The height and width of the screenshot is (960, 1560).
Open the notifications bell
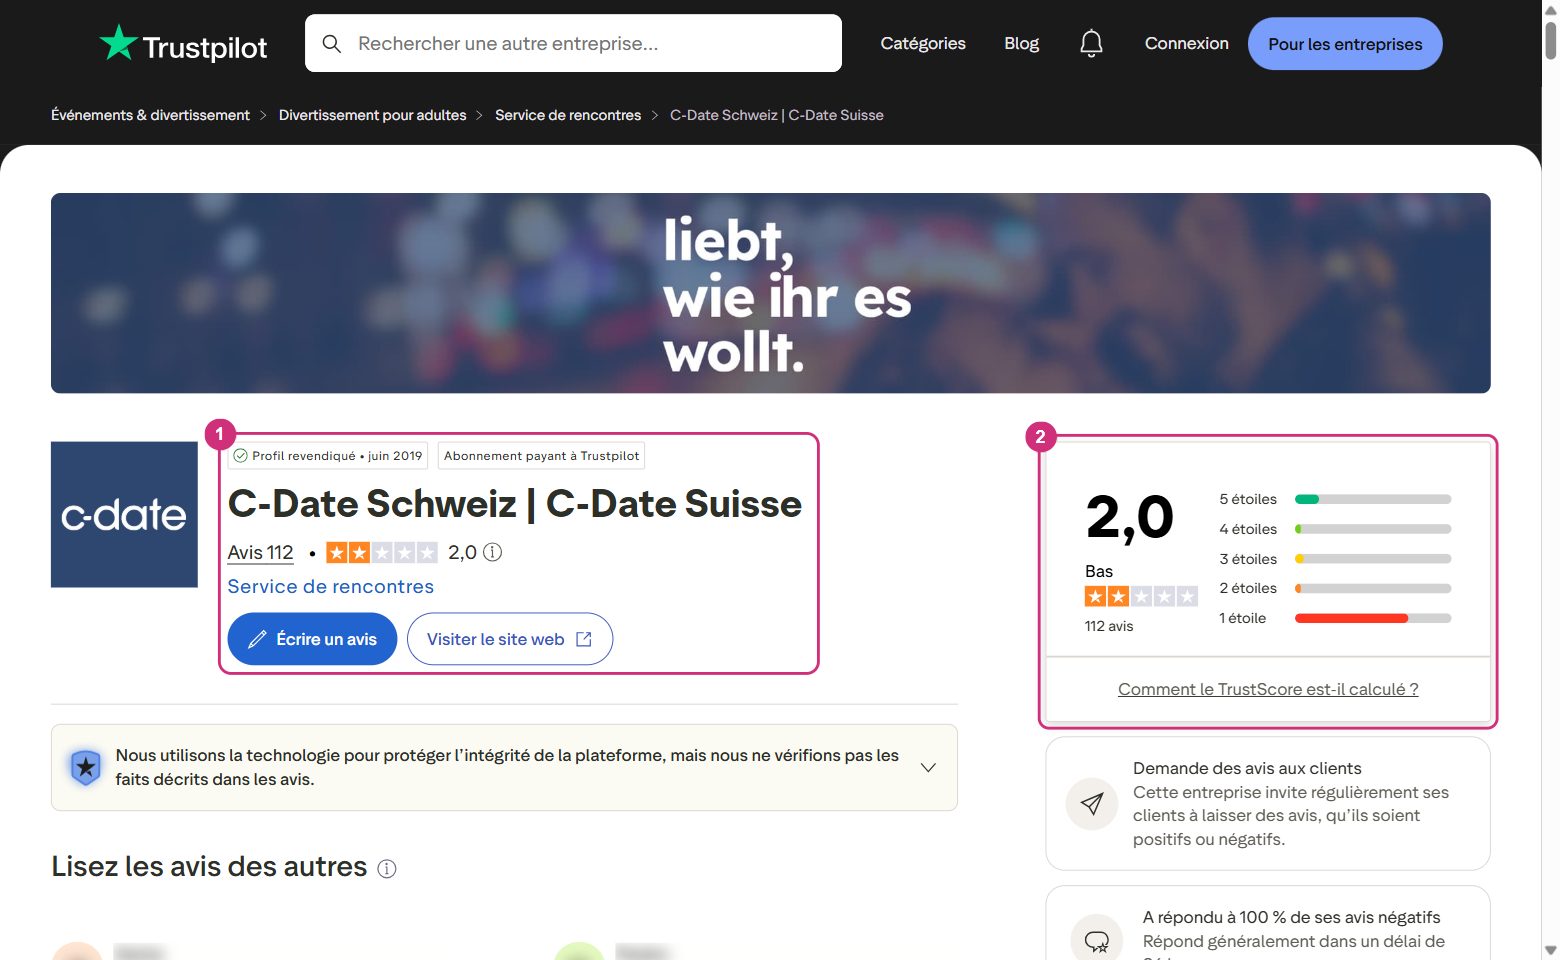pos(1091,44)
